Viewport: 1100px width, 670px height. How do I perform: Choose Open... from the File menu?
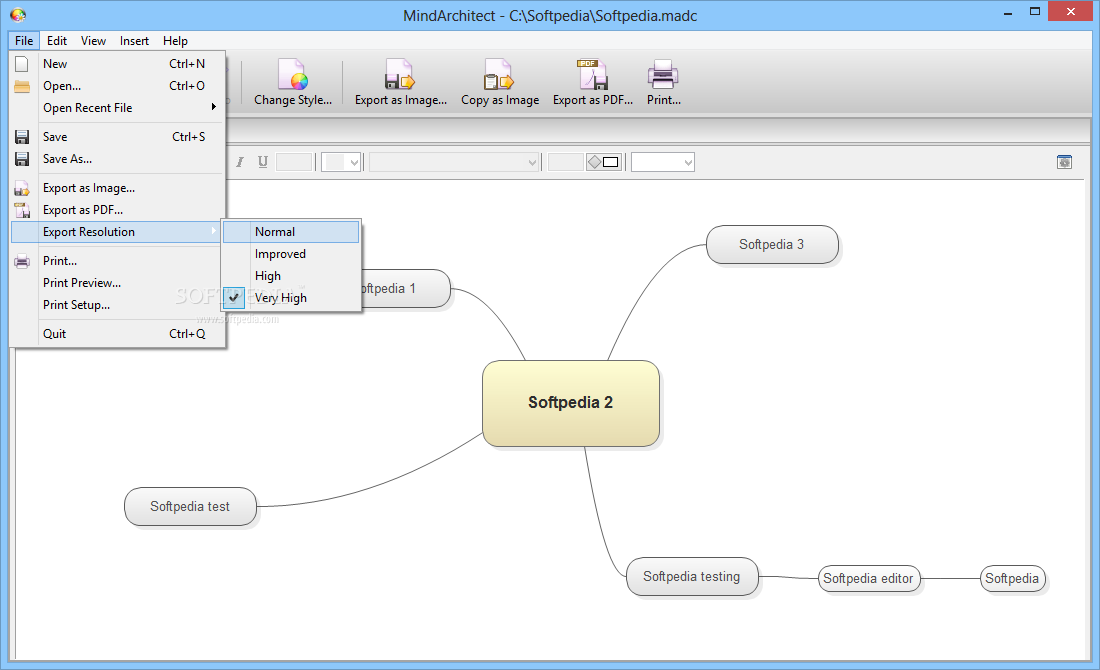118,86
